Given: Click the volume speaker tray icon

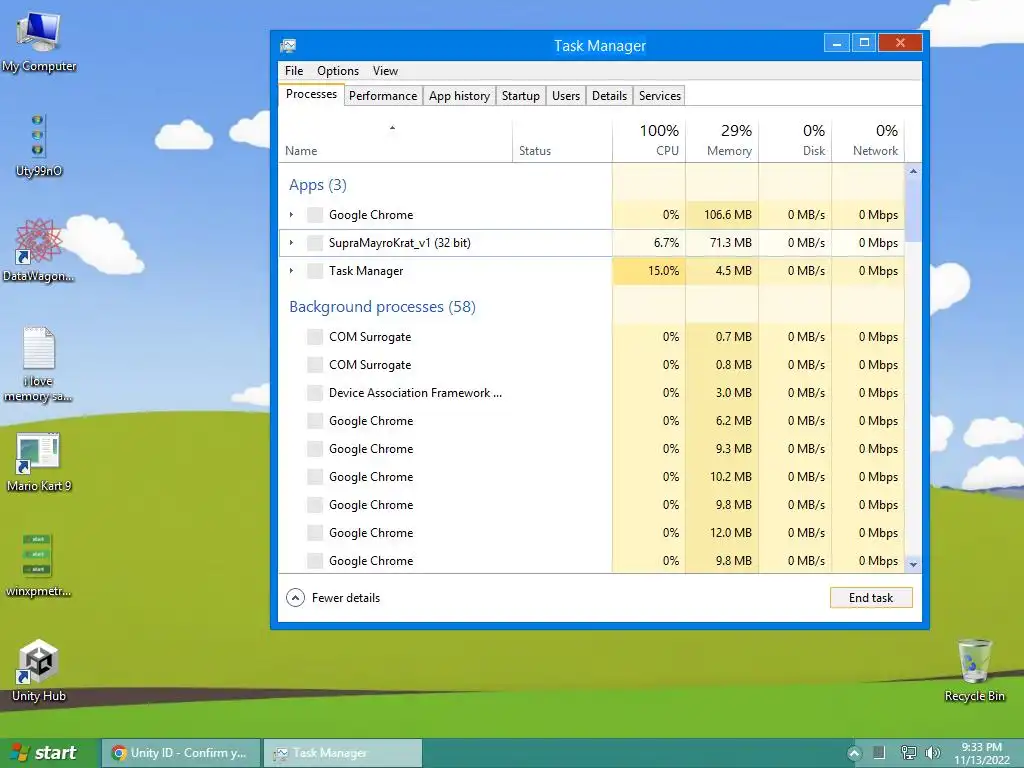Looking at the screenshot, I should pos(933,753).
